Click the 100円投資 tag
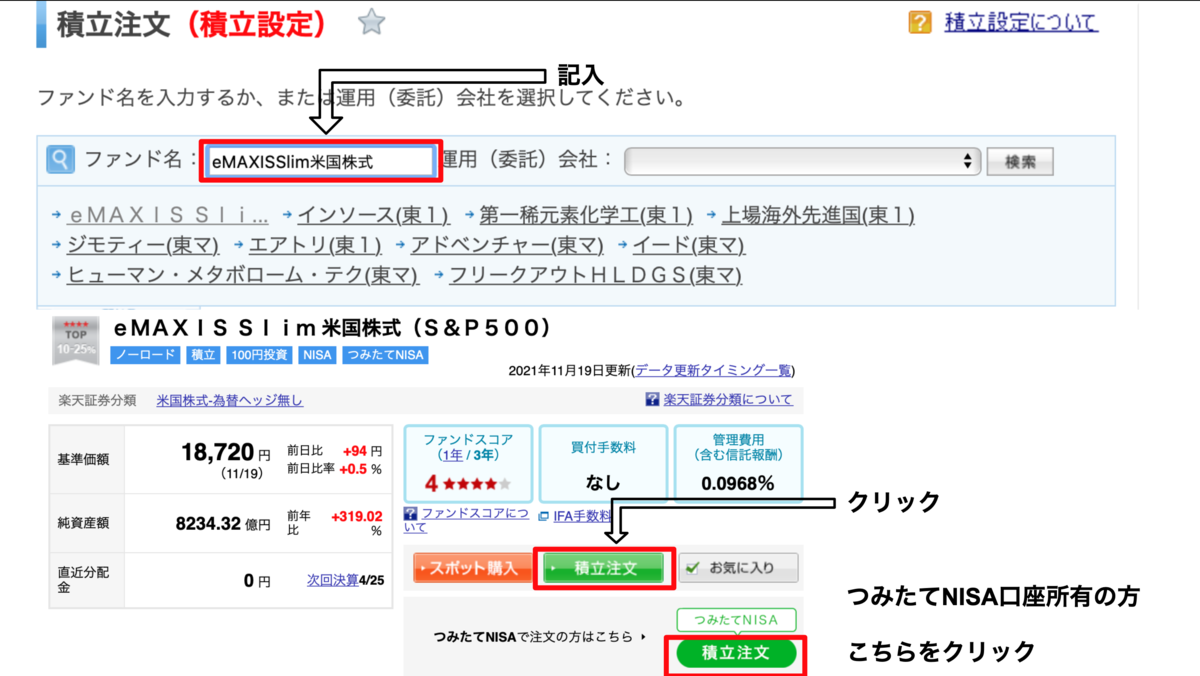The height and width of the screenshot is (676, 1200). point(258,355)
